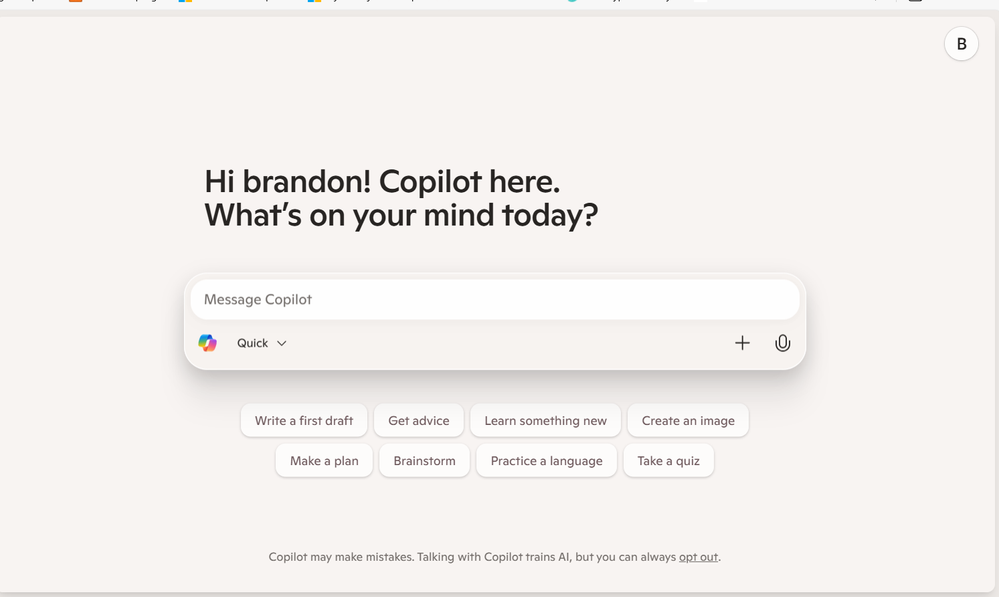Choose the Write a first draft suggestion
Image resolution: width=999 pixels, height=597 pixels.
[x=304, y=421]
